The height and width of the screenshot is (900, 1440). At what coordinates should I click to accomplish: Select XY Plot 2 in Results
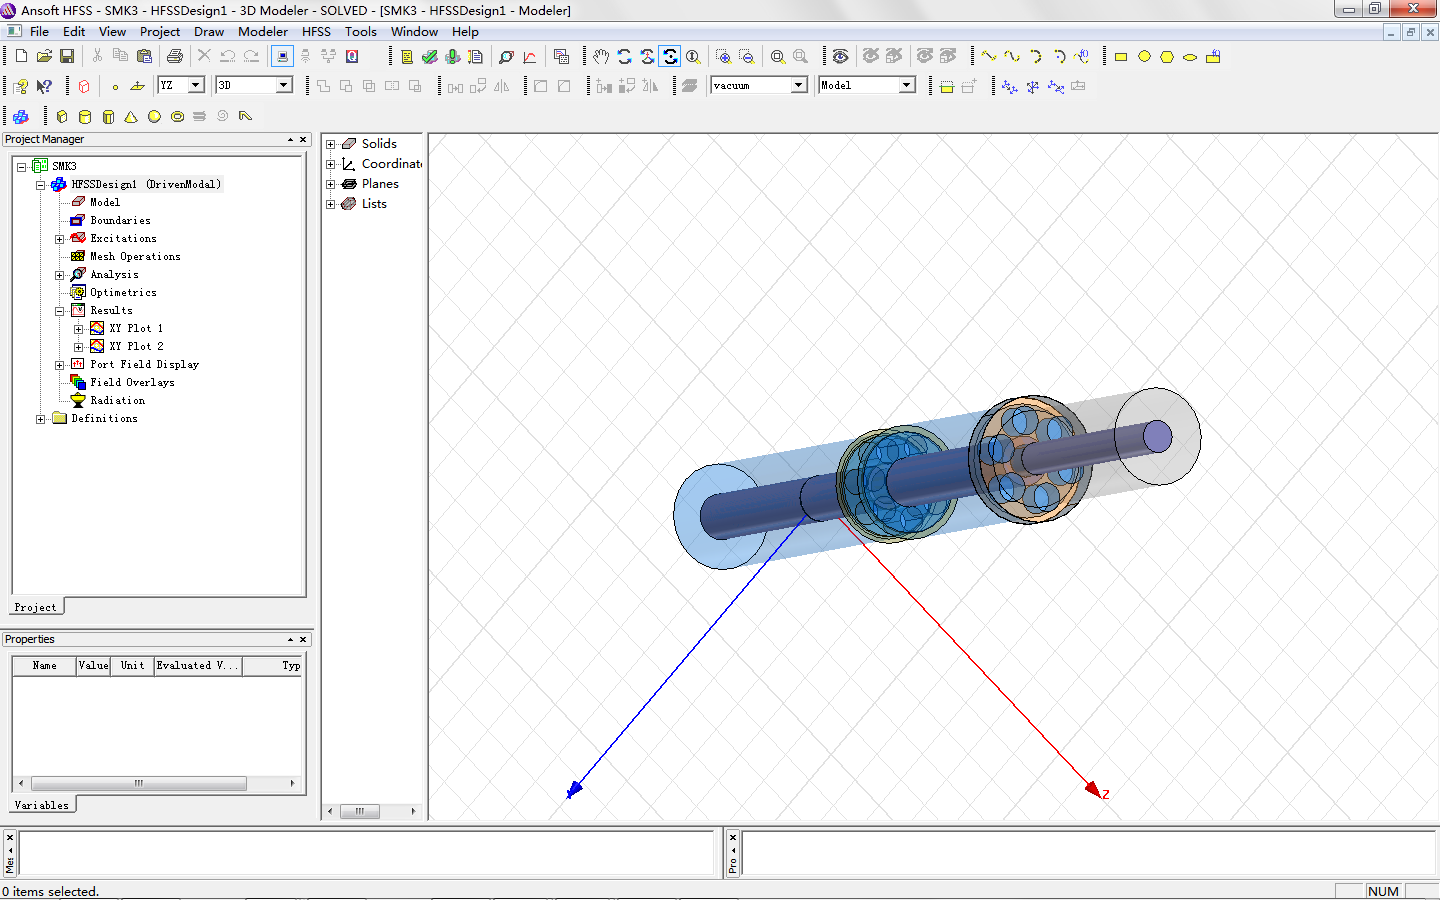pos(136,347)
